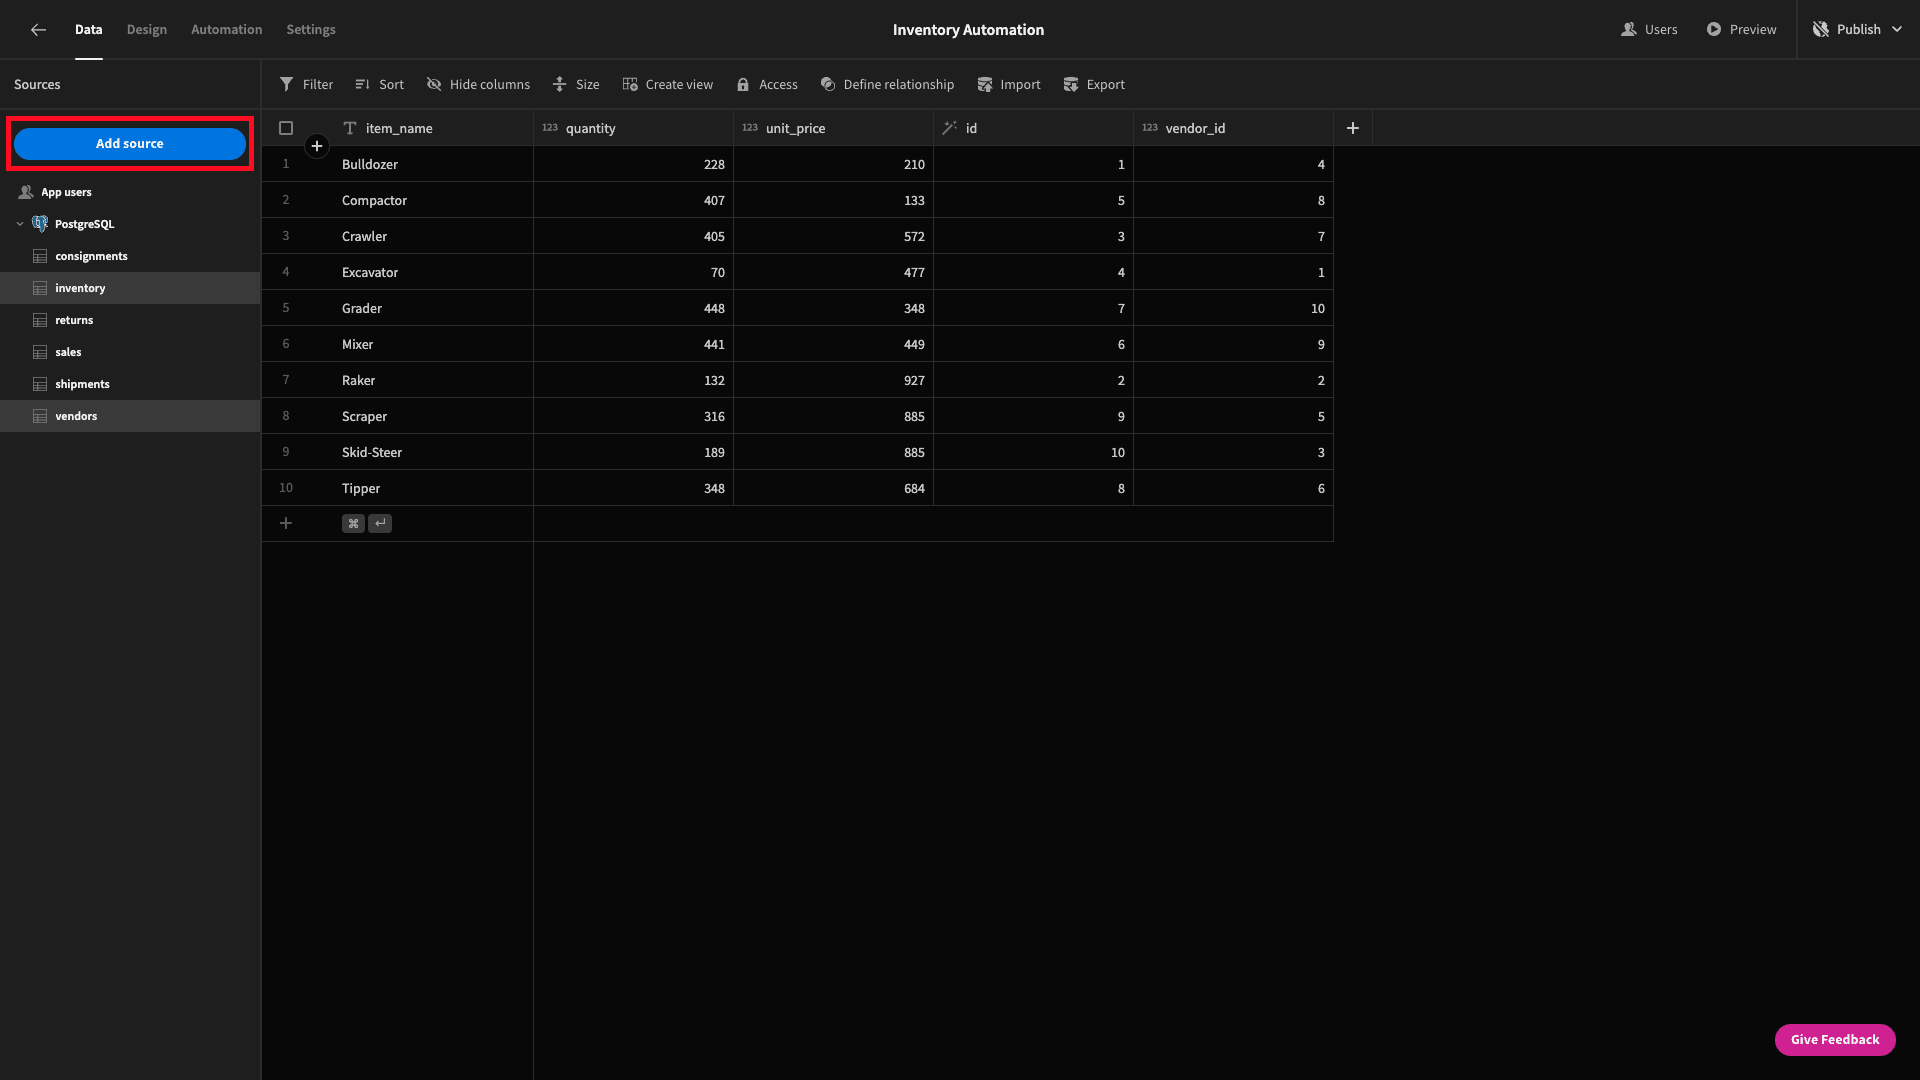Screen dimensions: 1920x1080
Task: Open the Publish dropdown arrow
Action: (x=1897, y=30)
